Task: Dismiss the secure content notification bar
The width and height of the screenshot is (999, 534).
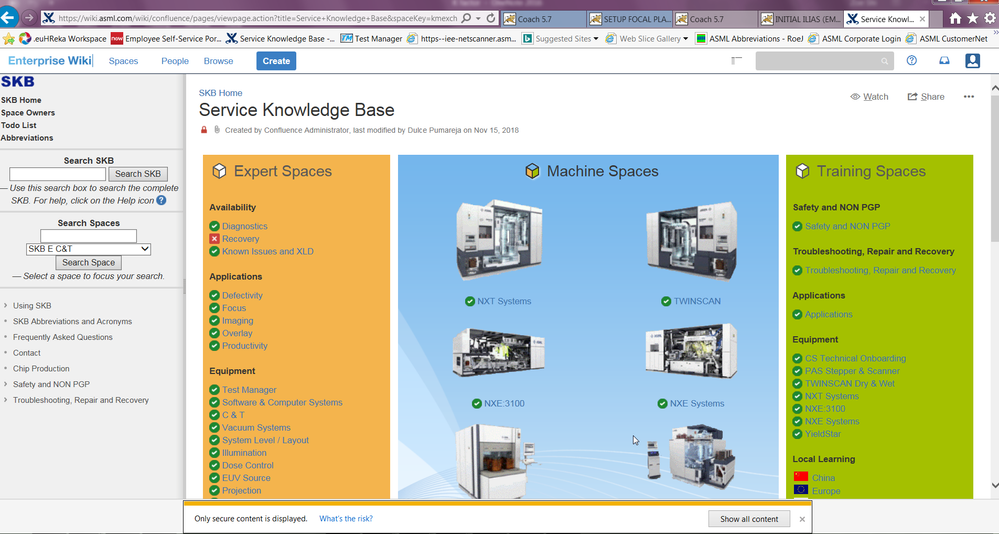Action: (802, 519)
